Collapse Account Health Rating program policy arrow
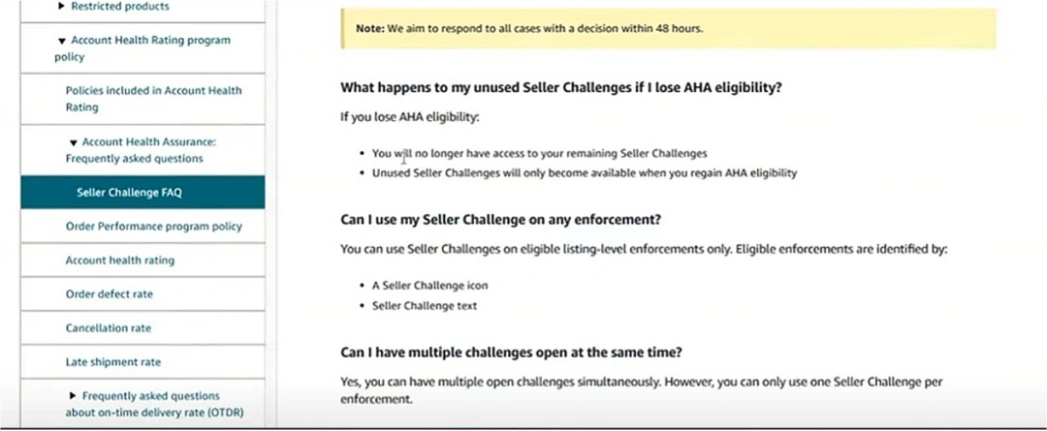The image size is (1047, 431). (62, 41)
